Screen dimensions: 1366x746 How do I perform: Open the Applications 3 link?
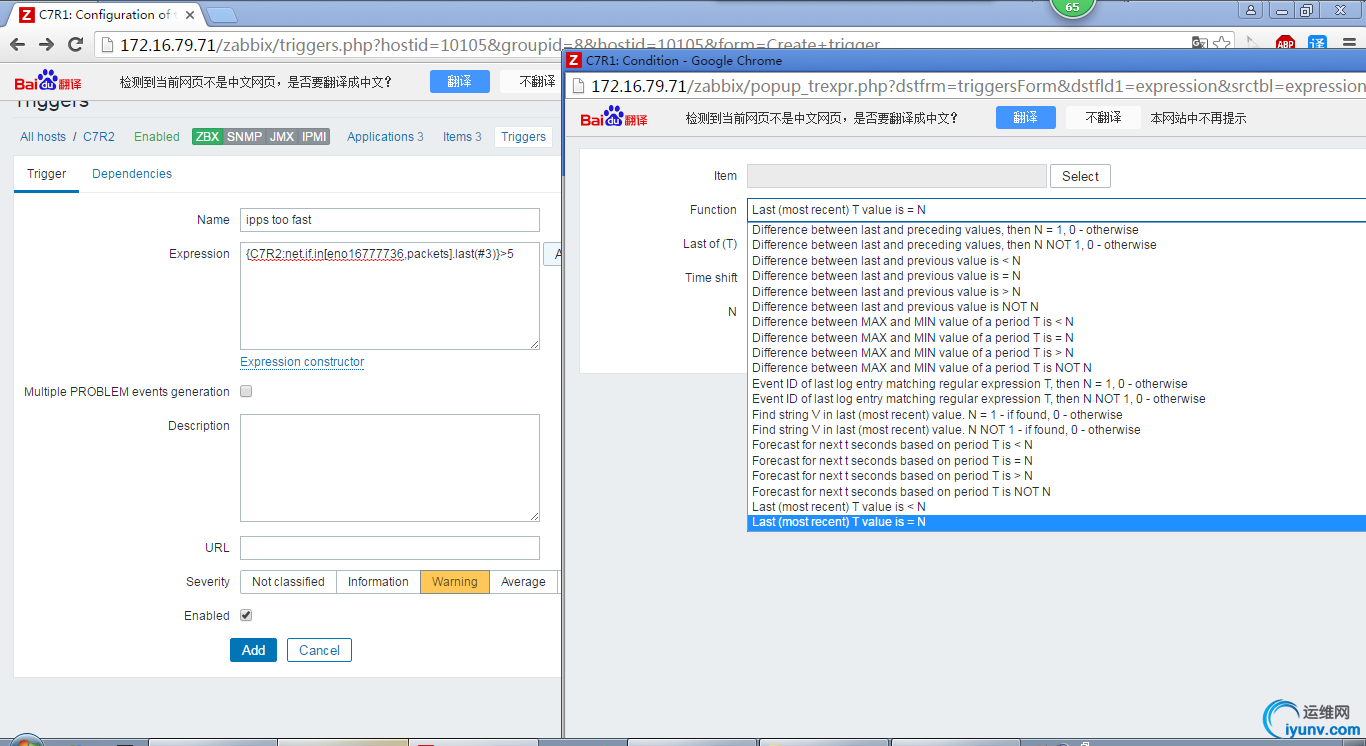385,136
